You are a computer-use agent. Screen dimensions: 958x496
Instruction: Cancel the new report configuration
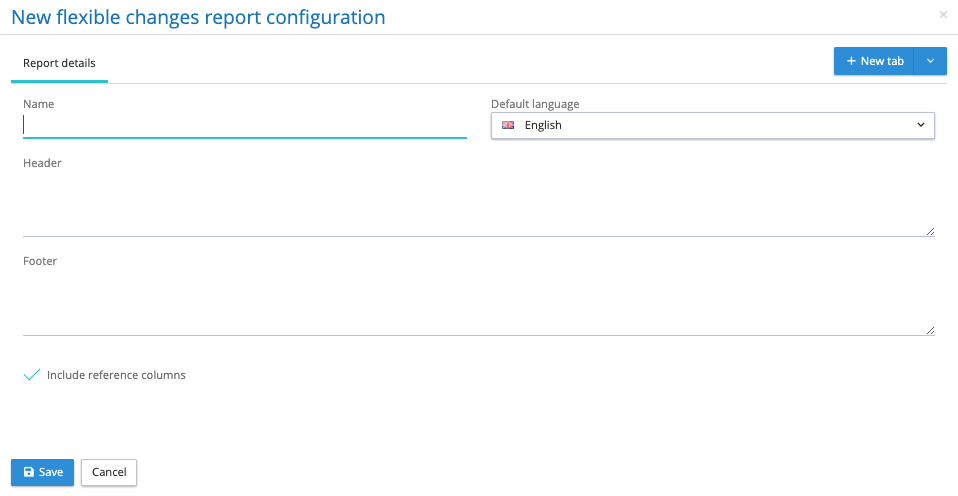click(x=109, y=473)
